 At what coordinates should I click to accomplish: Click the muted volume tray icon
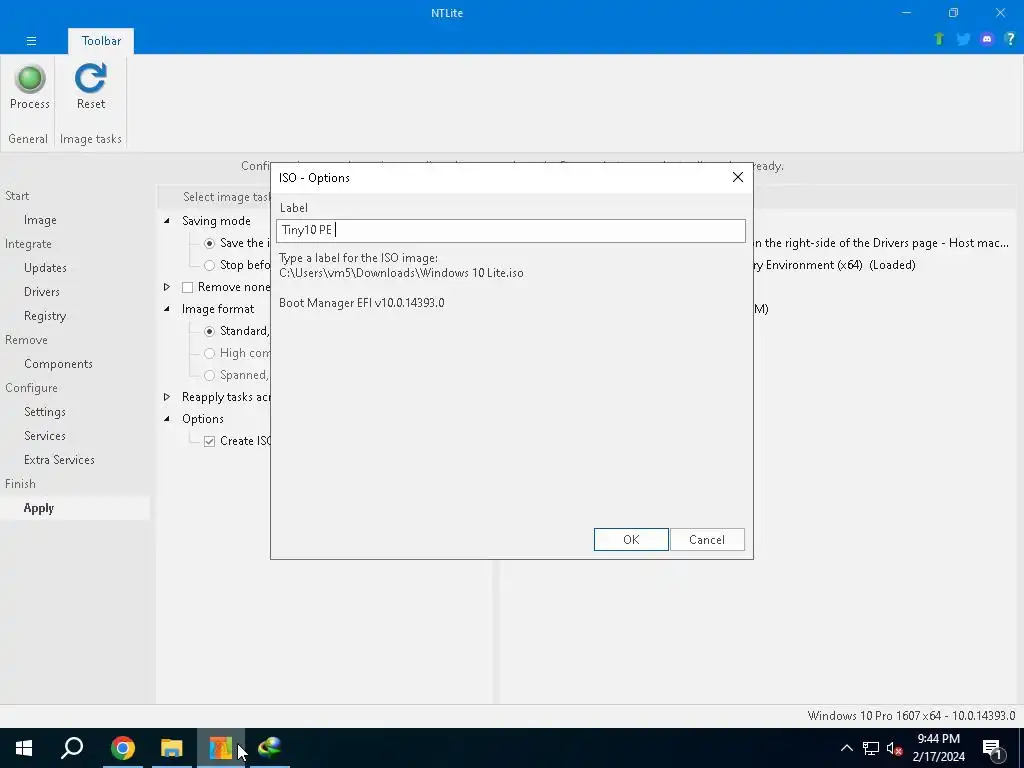(x=895, y=748)
